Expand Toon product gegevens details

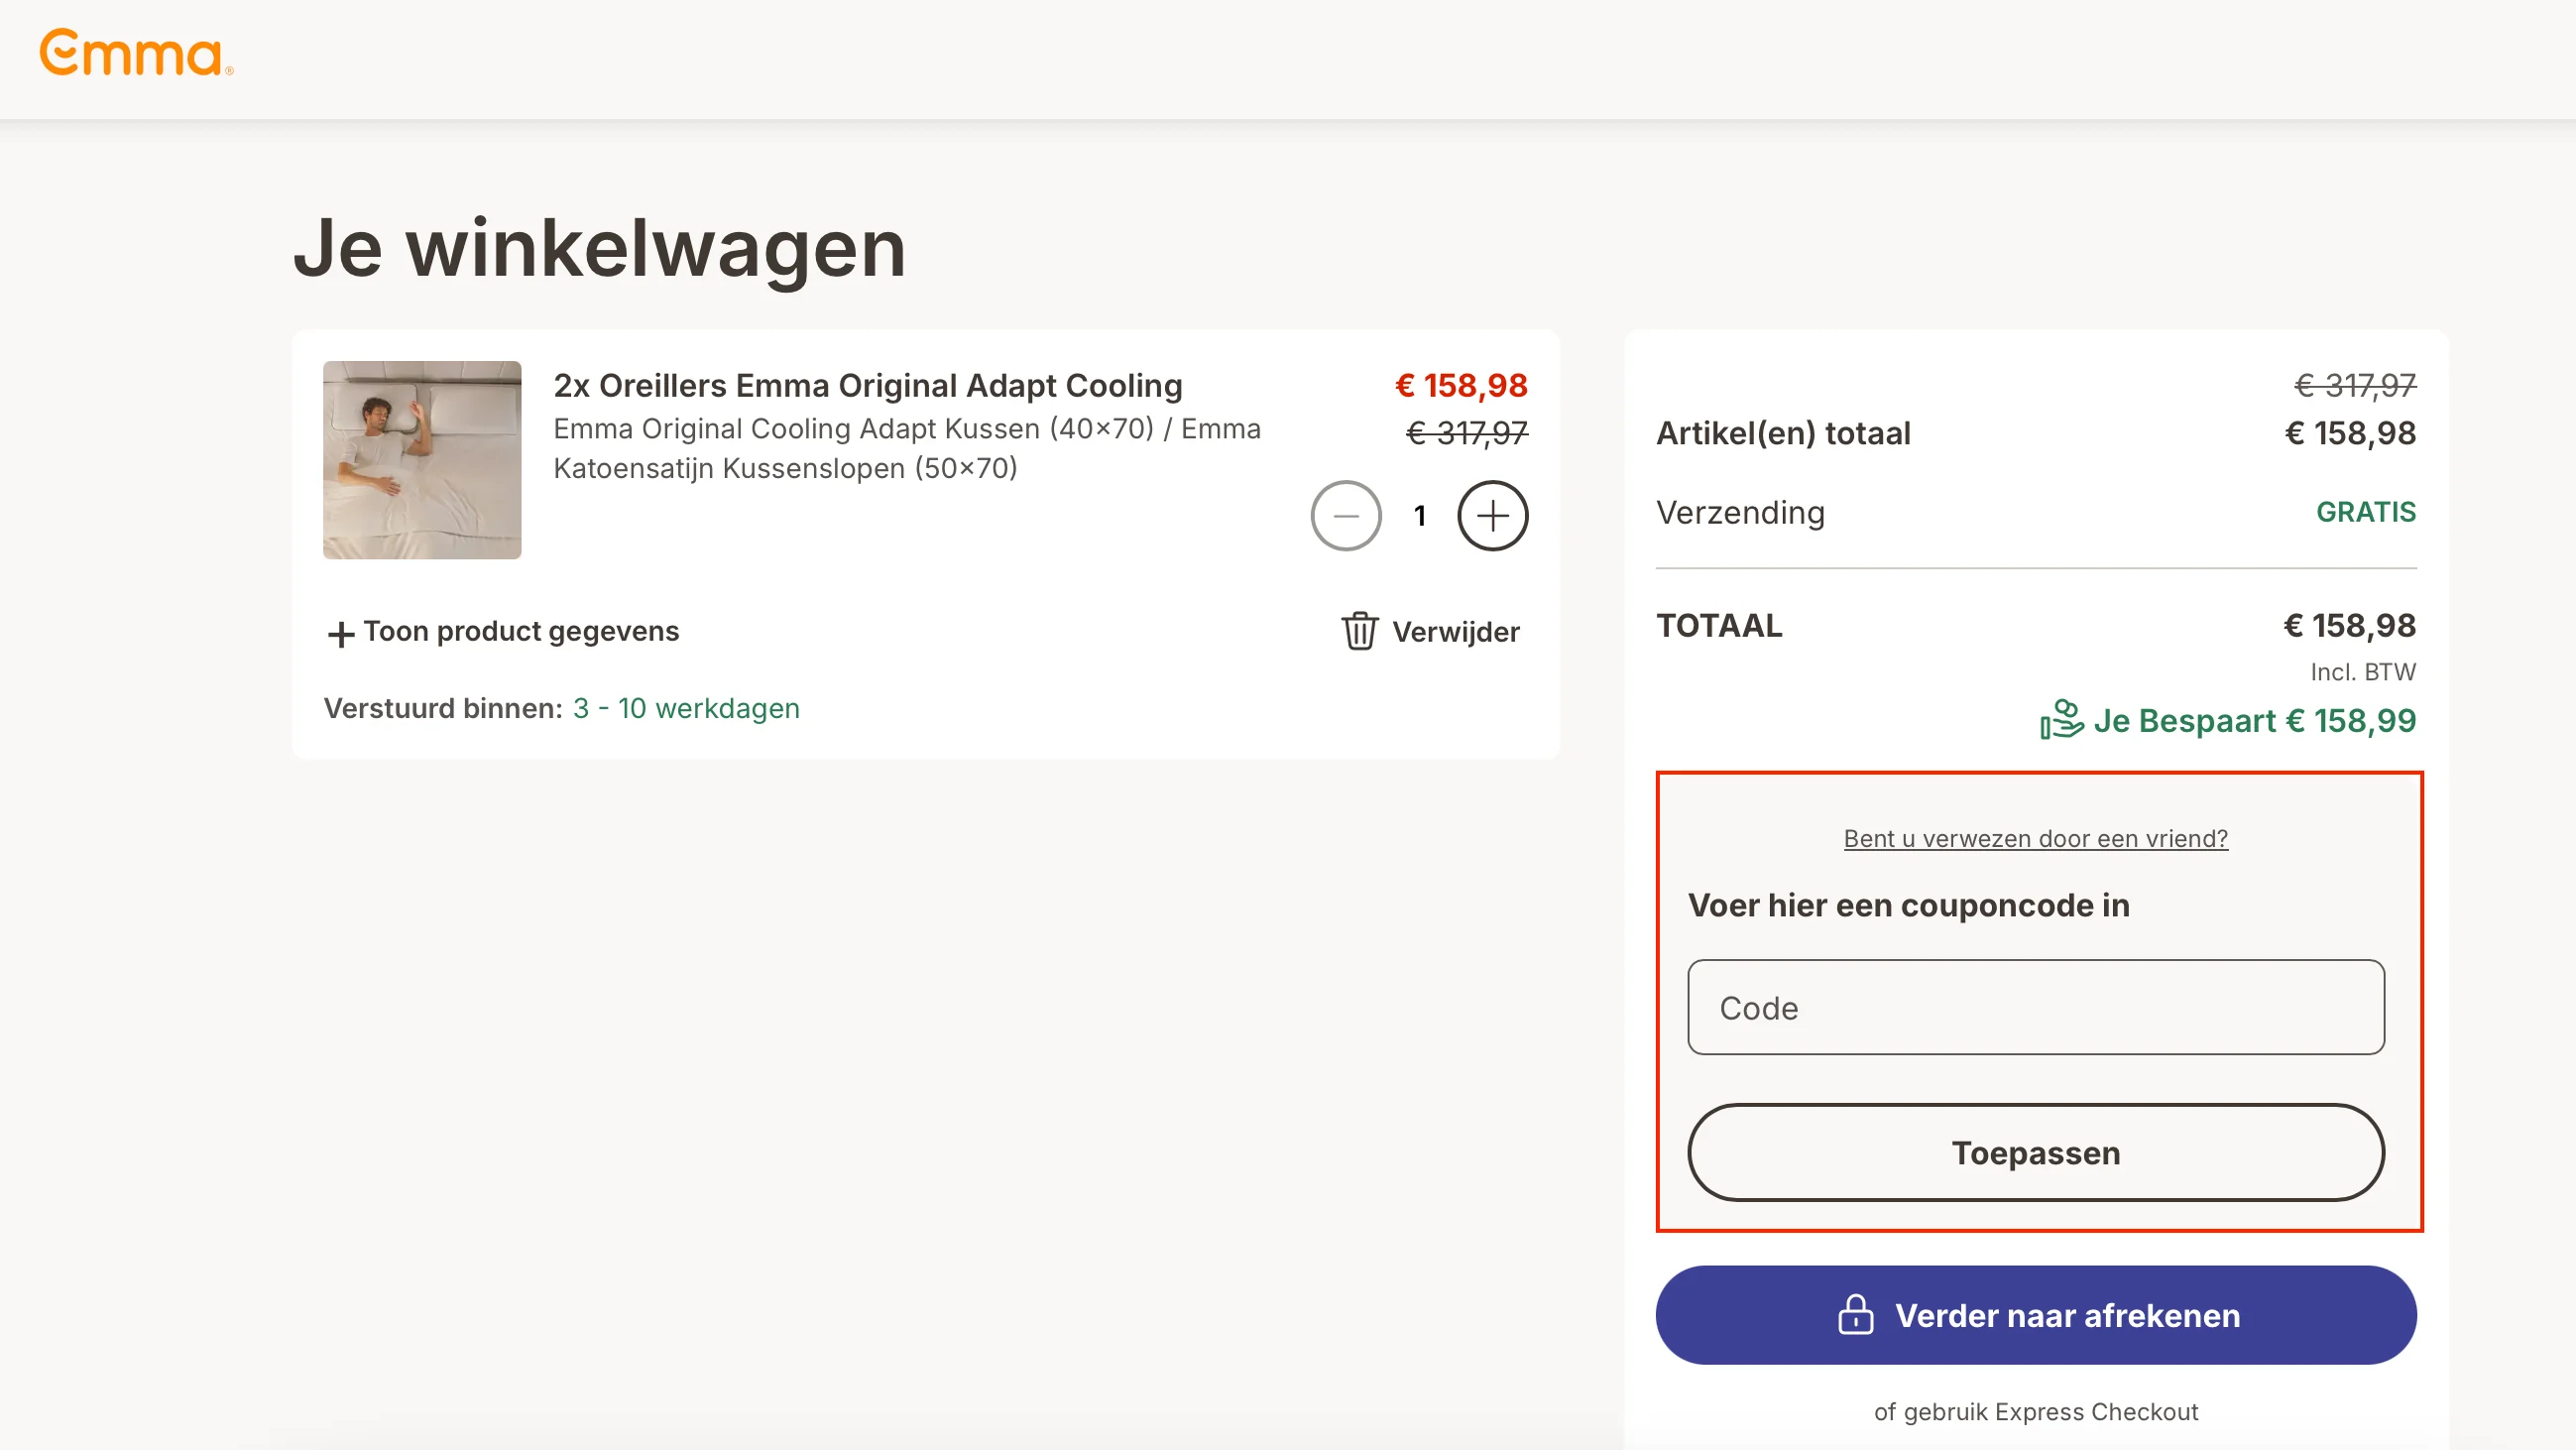[x=522, y=631]
